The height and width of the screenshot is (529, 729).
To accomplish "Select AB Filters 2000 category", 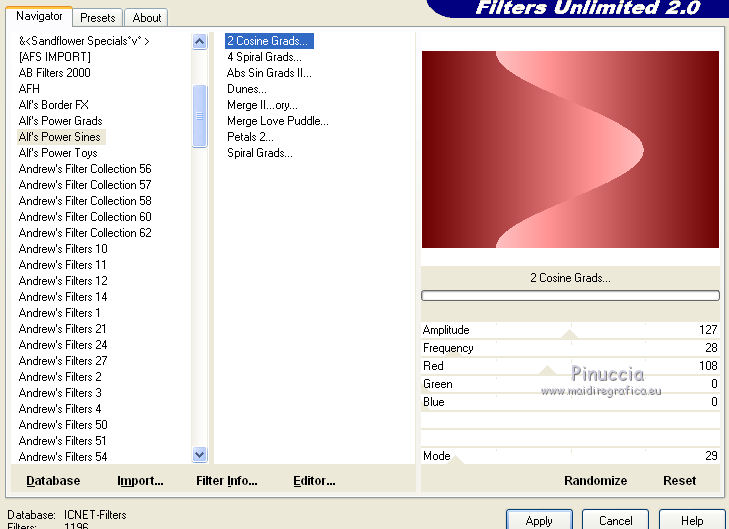I will pyautogui.click(x=54, y=73).
